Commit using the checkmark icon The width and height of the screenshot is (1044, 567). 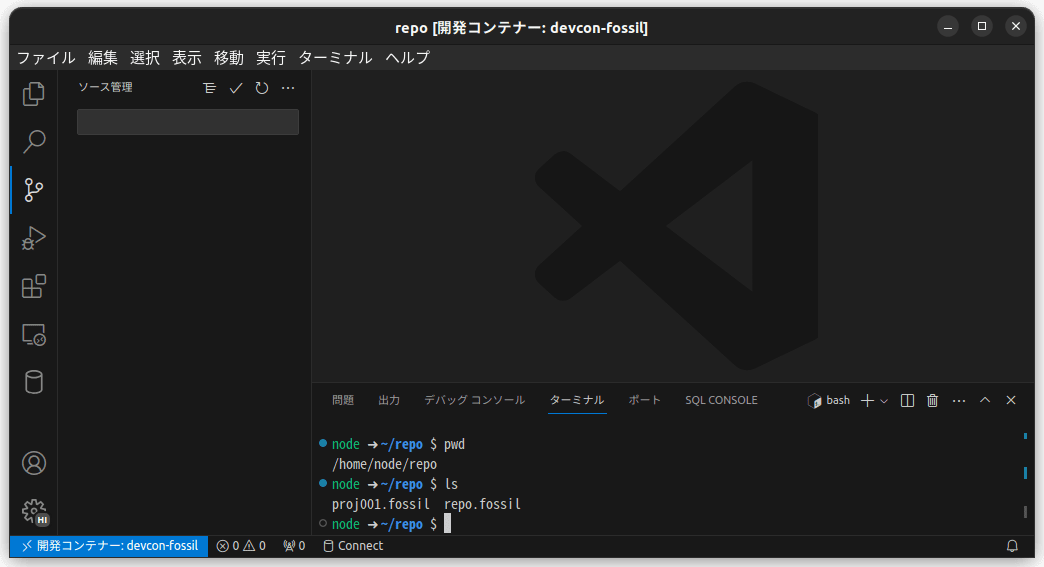click(x=236, y=88)
